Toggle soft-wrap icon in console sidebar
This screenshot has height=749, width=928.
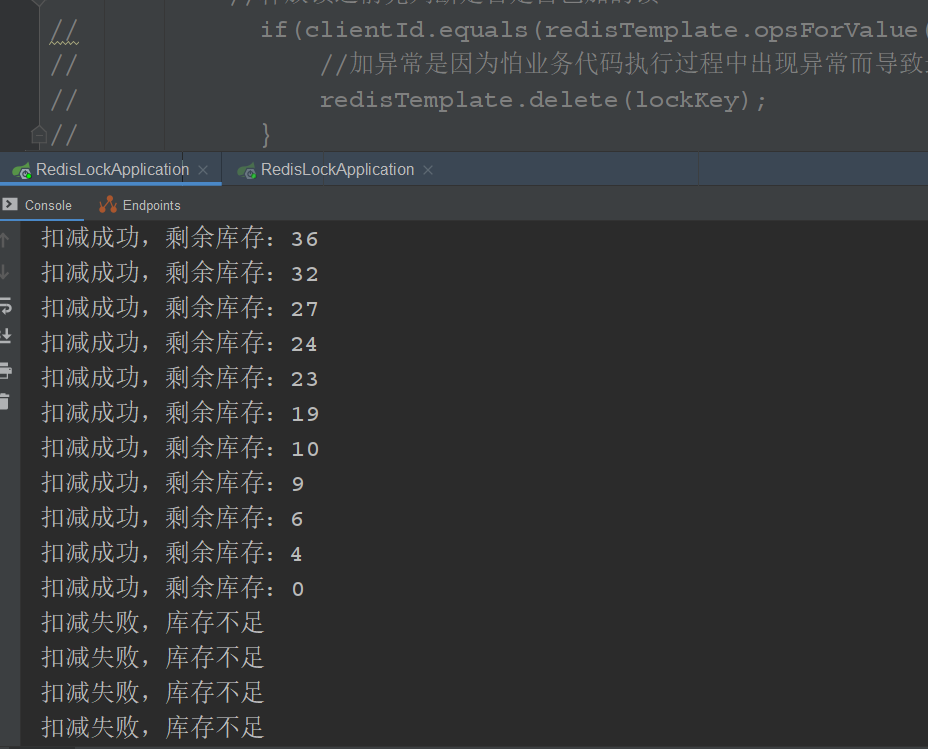[5, 306]
